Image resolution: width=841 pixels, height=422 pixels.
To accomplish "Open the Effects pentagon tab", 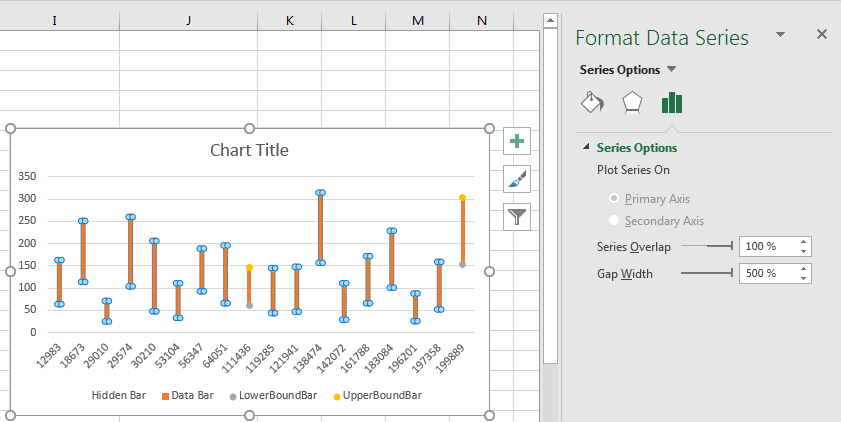I will point(632,102).
